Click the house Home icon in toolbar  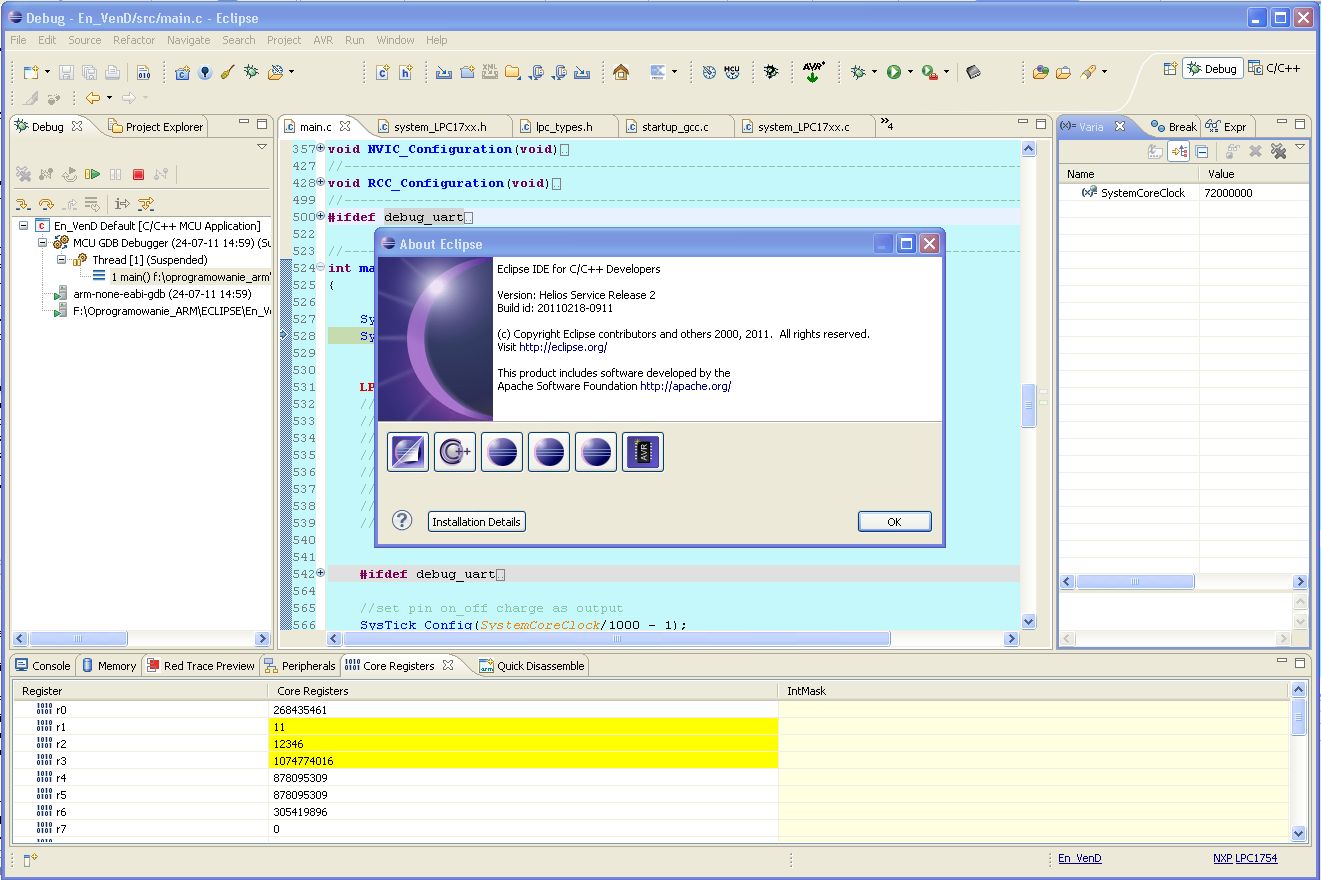621,72
